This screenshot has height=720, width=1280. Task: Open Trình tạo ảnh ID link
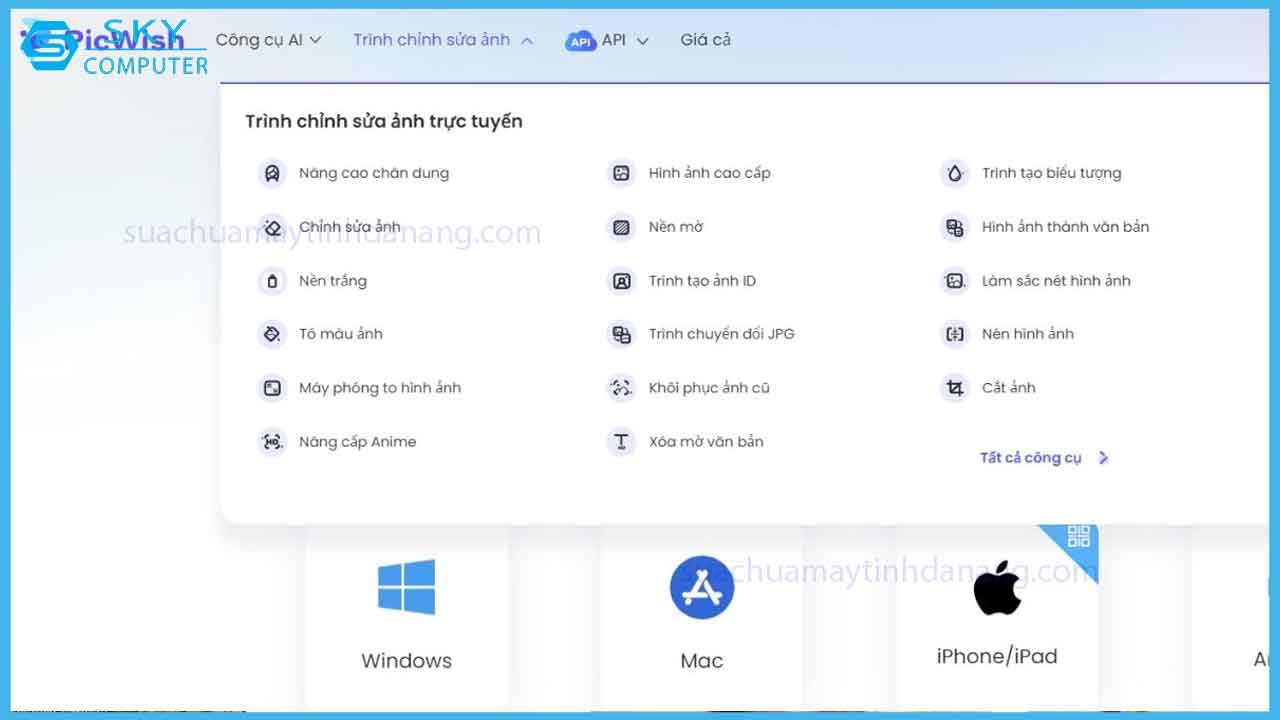point(702,281)
